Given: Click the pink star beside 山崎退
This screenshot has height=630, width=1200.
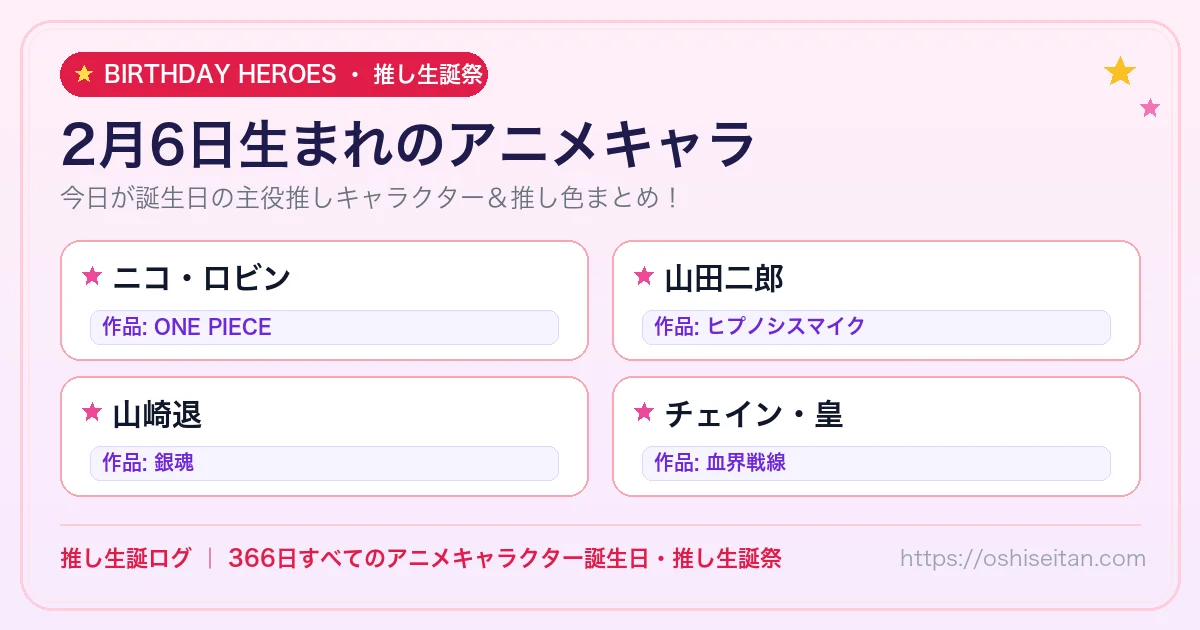Looking at the screenshot, I should tap(92, 412).
